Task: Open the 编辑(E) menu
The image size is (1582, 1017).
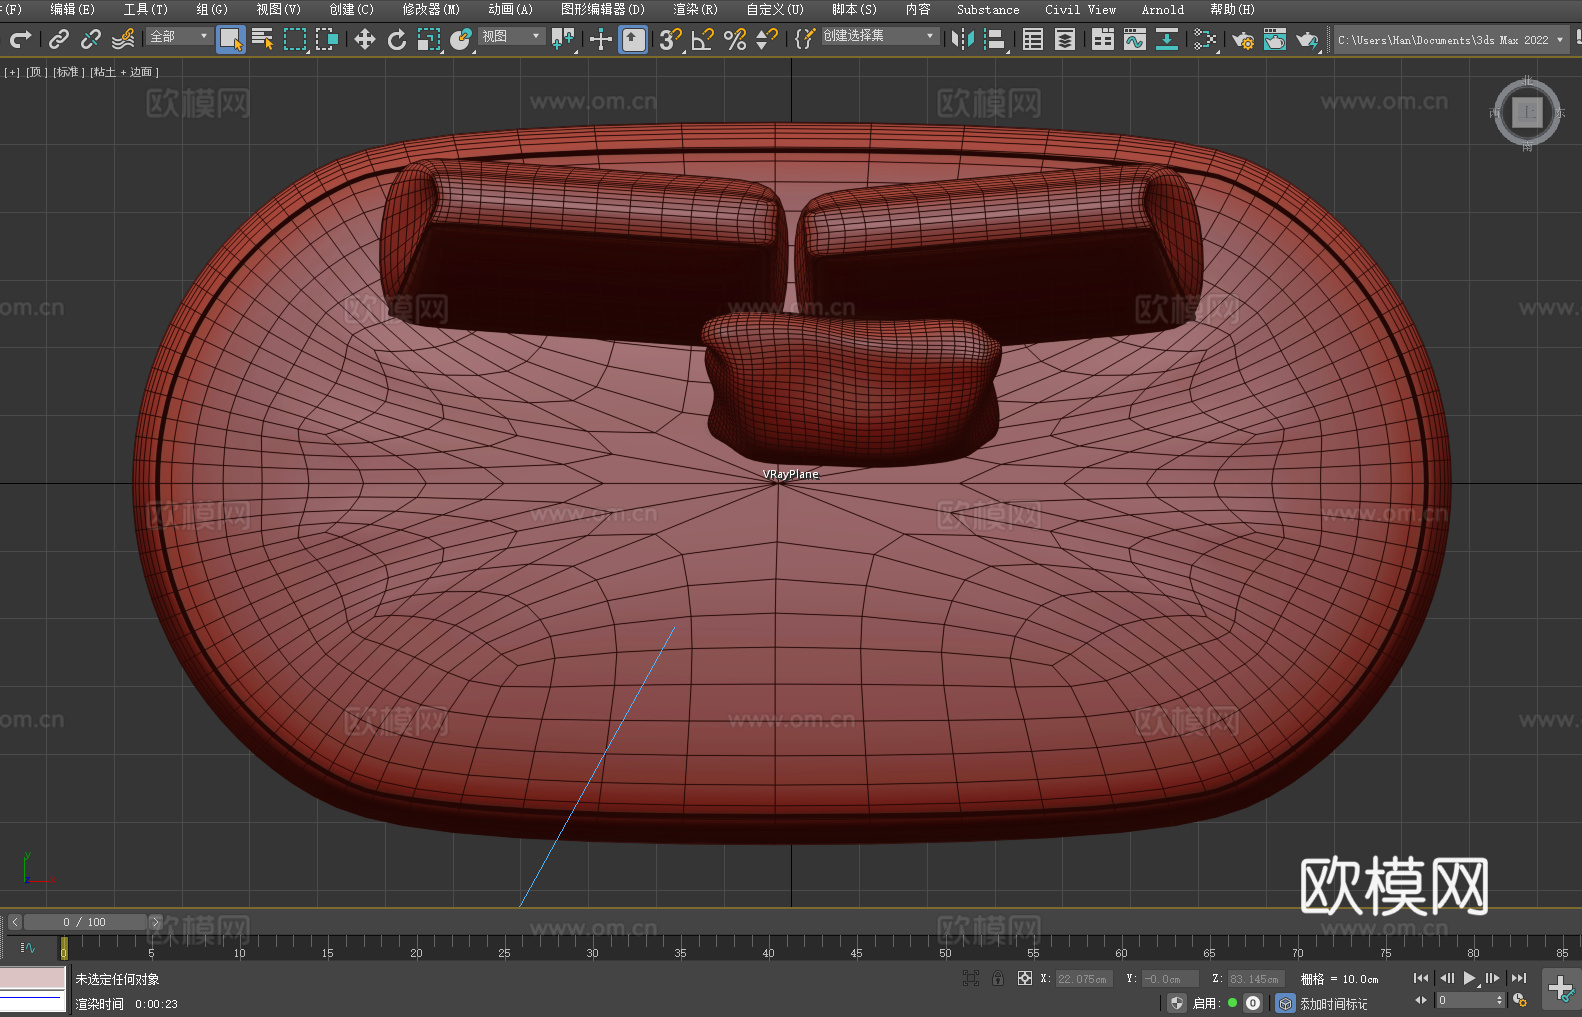Action: click(x=72, y=9)
